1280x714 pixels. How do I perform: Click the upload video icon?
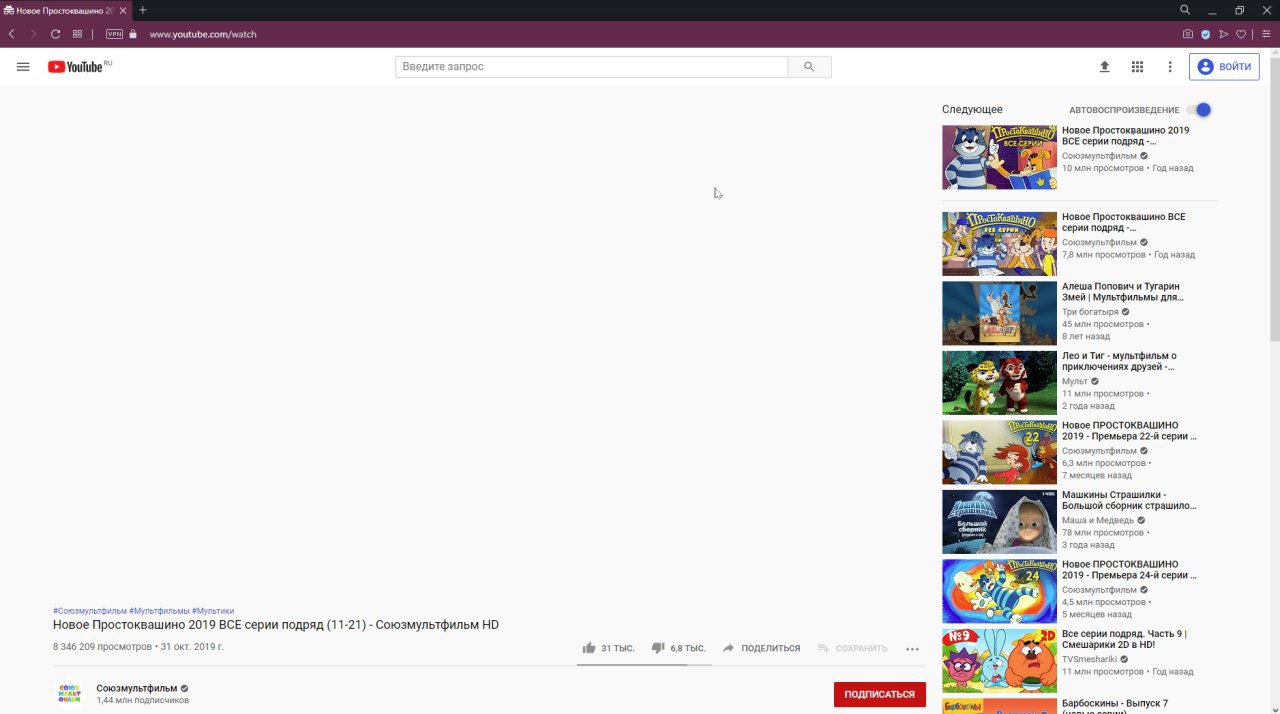coord(1105,67)
